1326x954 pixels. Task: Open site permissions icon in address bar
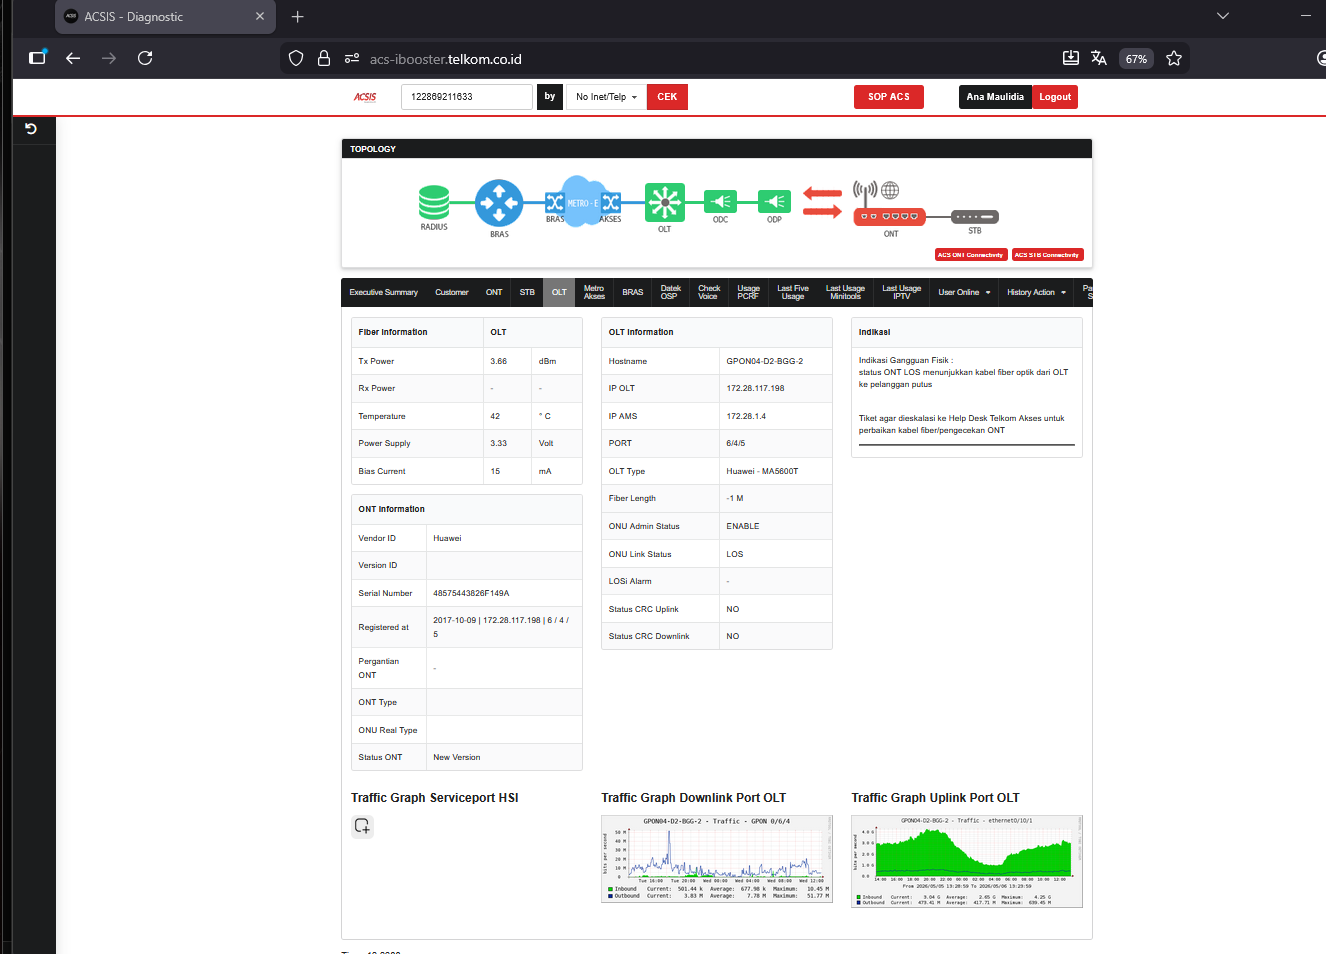[352, 59]
